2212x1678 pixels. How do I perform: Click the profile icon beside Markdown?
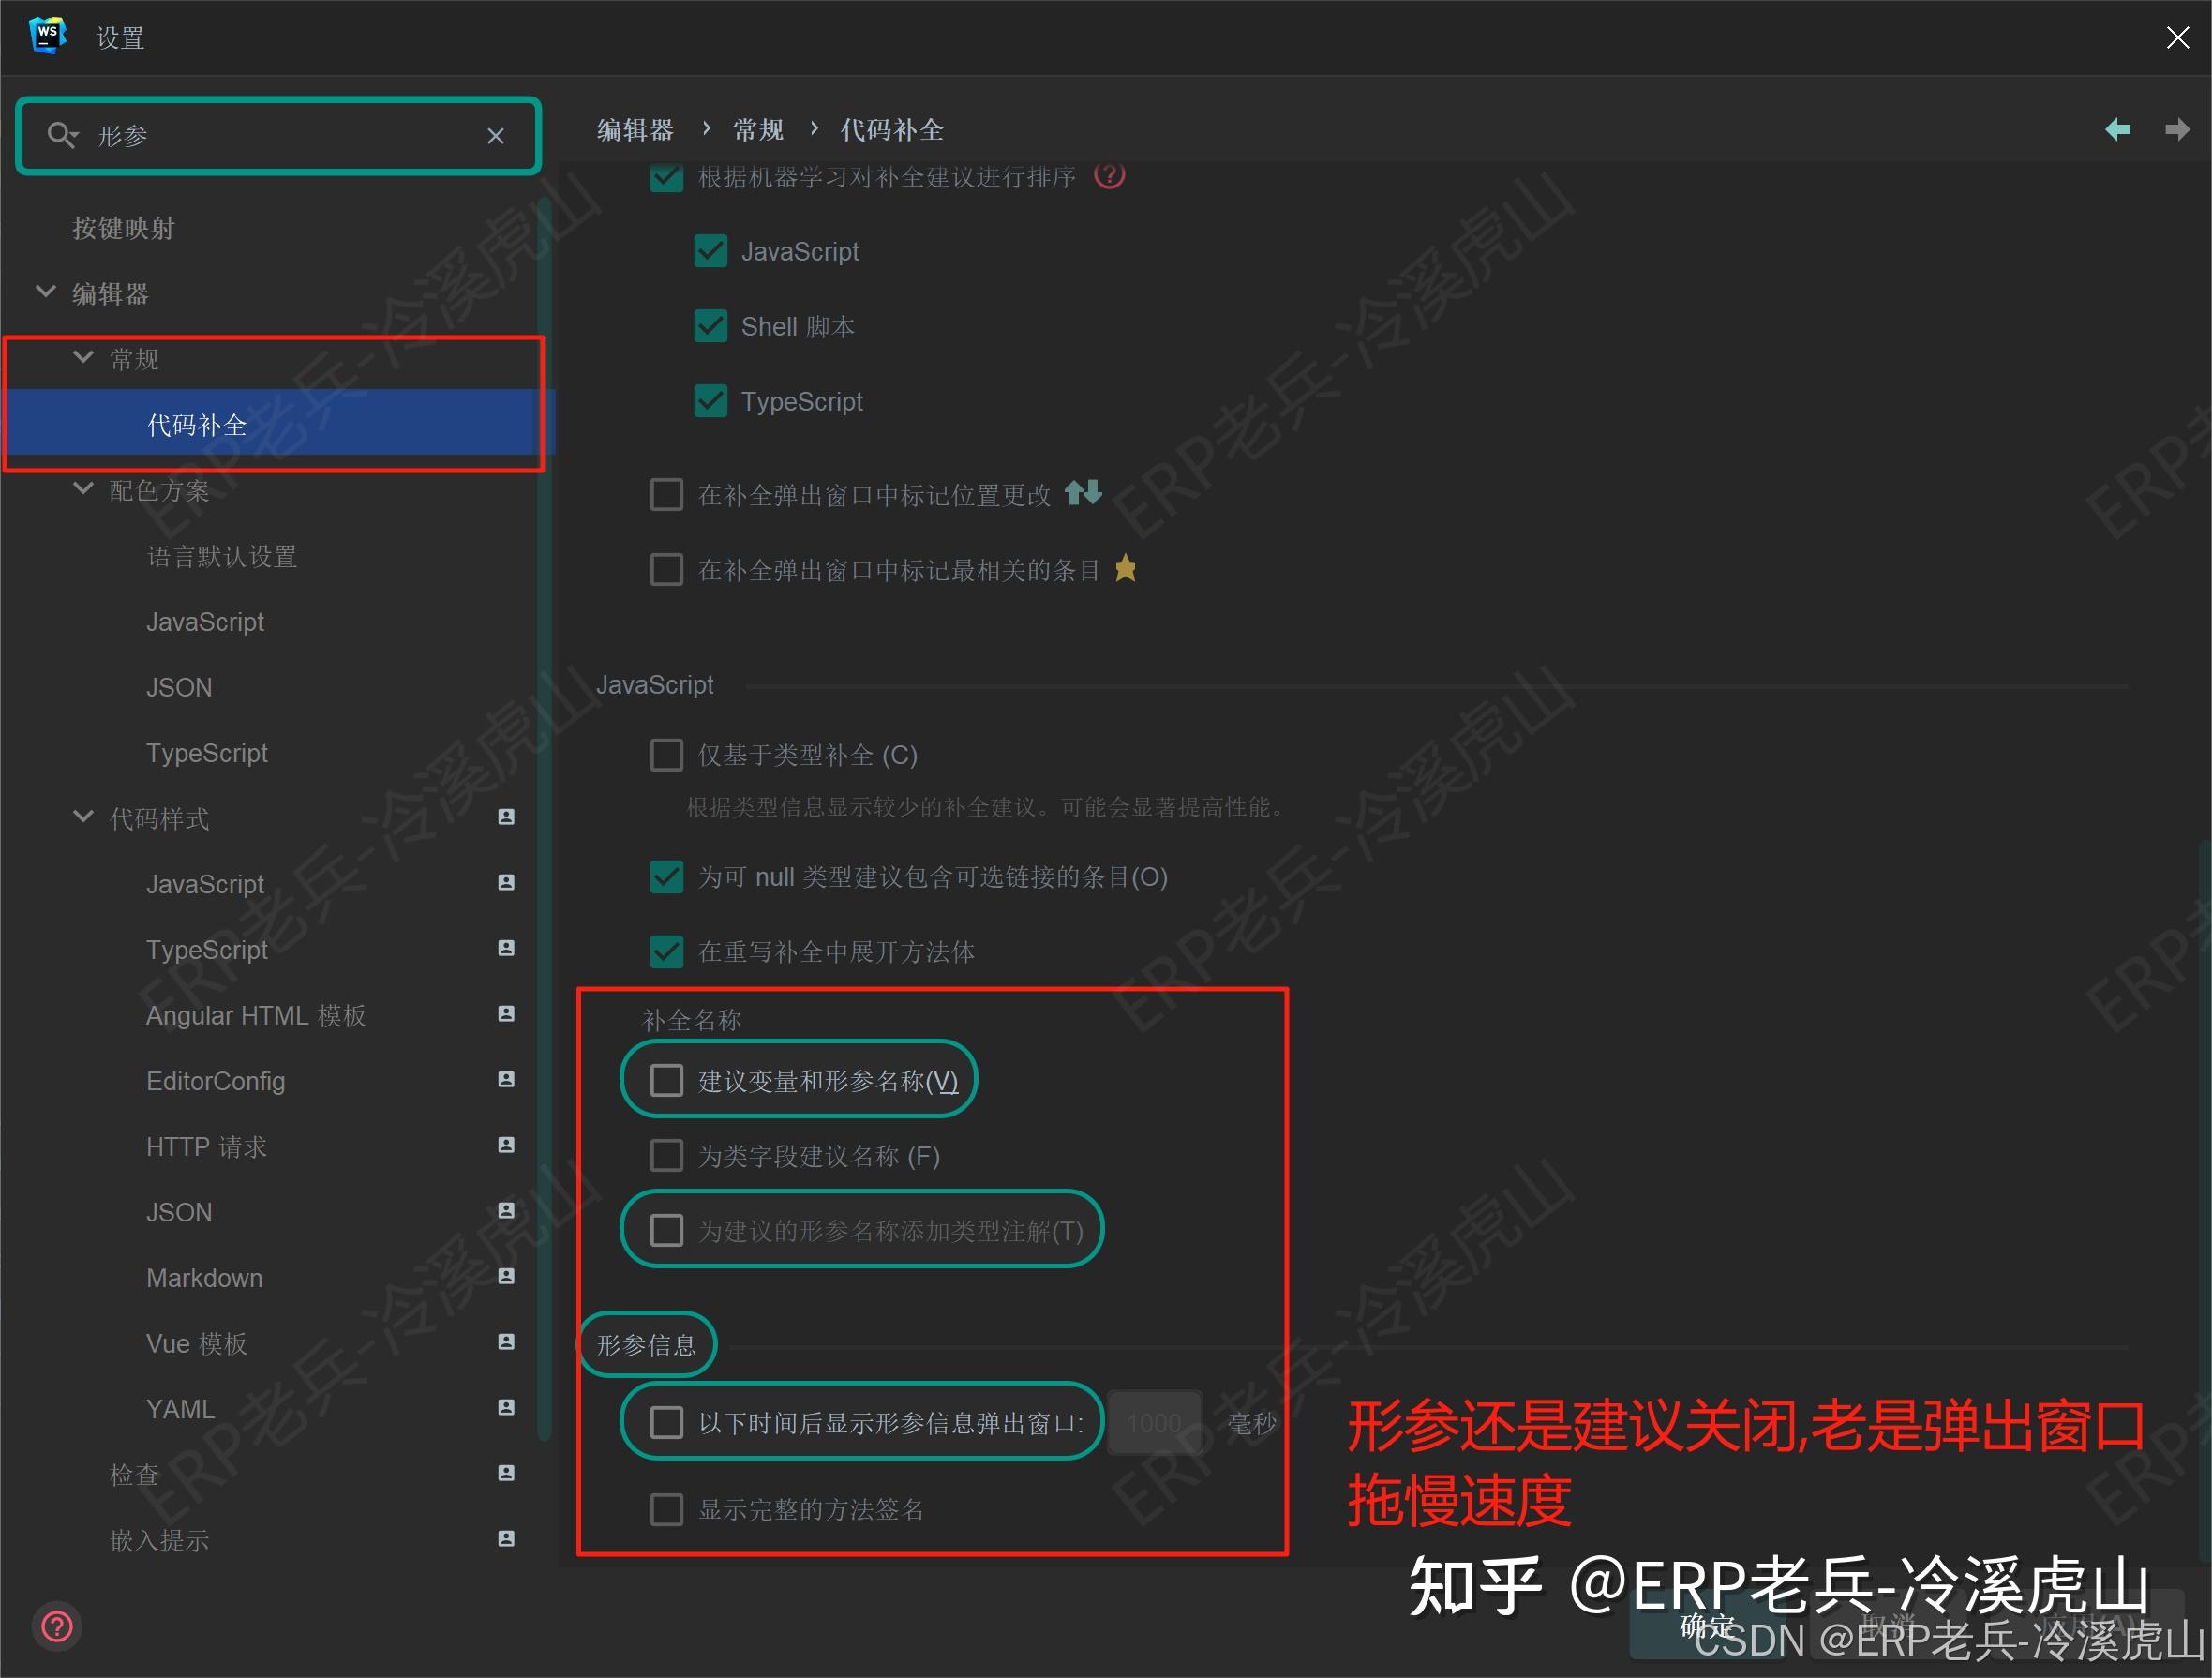pos(506,1276)
